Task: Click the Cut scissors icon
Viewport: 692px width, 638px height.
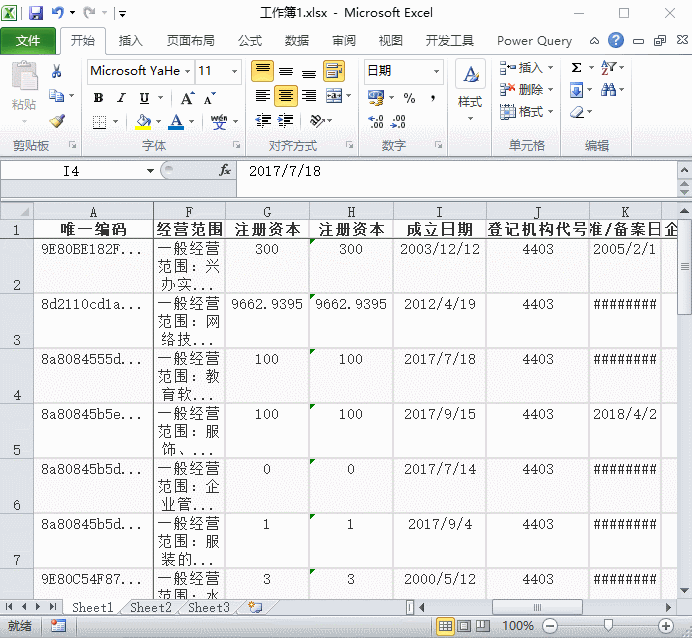Action: coord(56,71)
